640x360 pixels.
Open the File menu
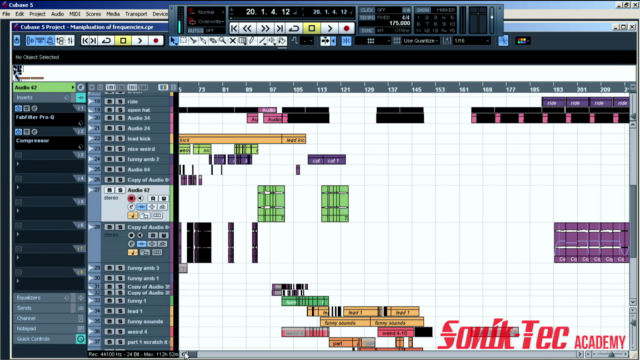tap(6, 14)
